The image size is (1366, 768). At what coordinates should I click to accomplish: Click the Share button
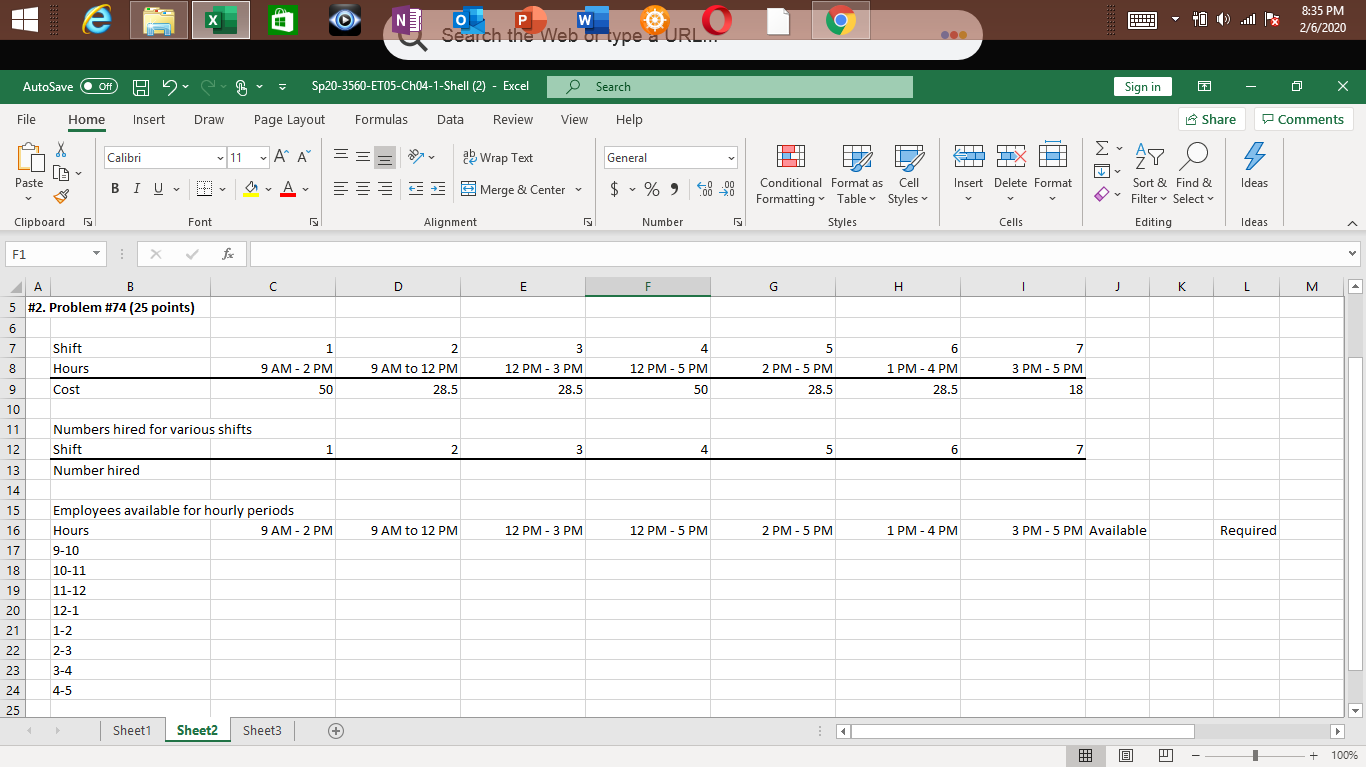pos(1211,119)
